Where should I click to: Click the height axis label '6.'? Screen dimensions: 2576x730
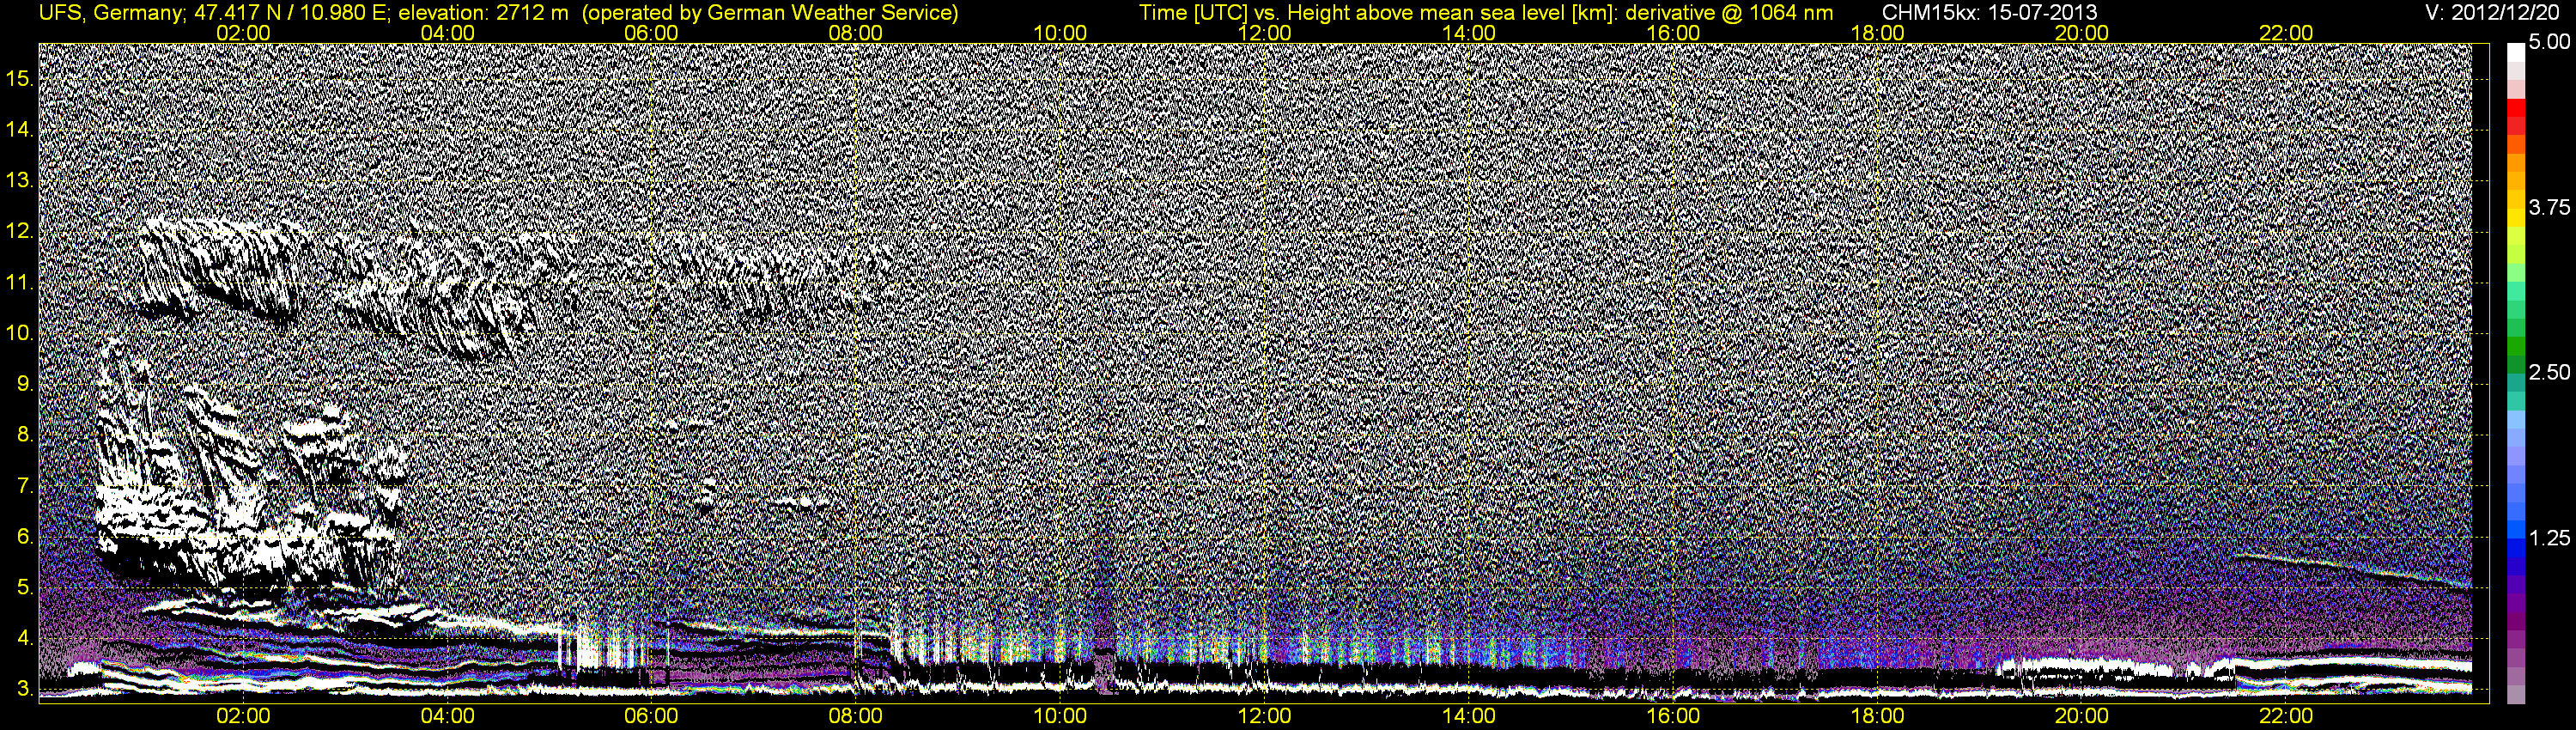pos(25,537)
